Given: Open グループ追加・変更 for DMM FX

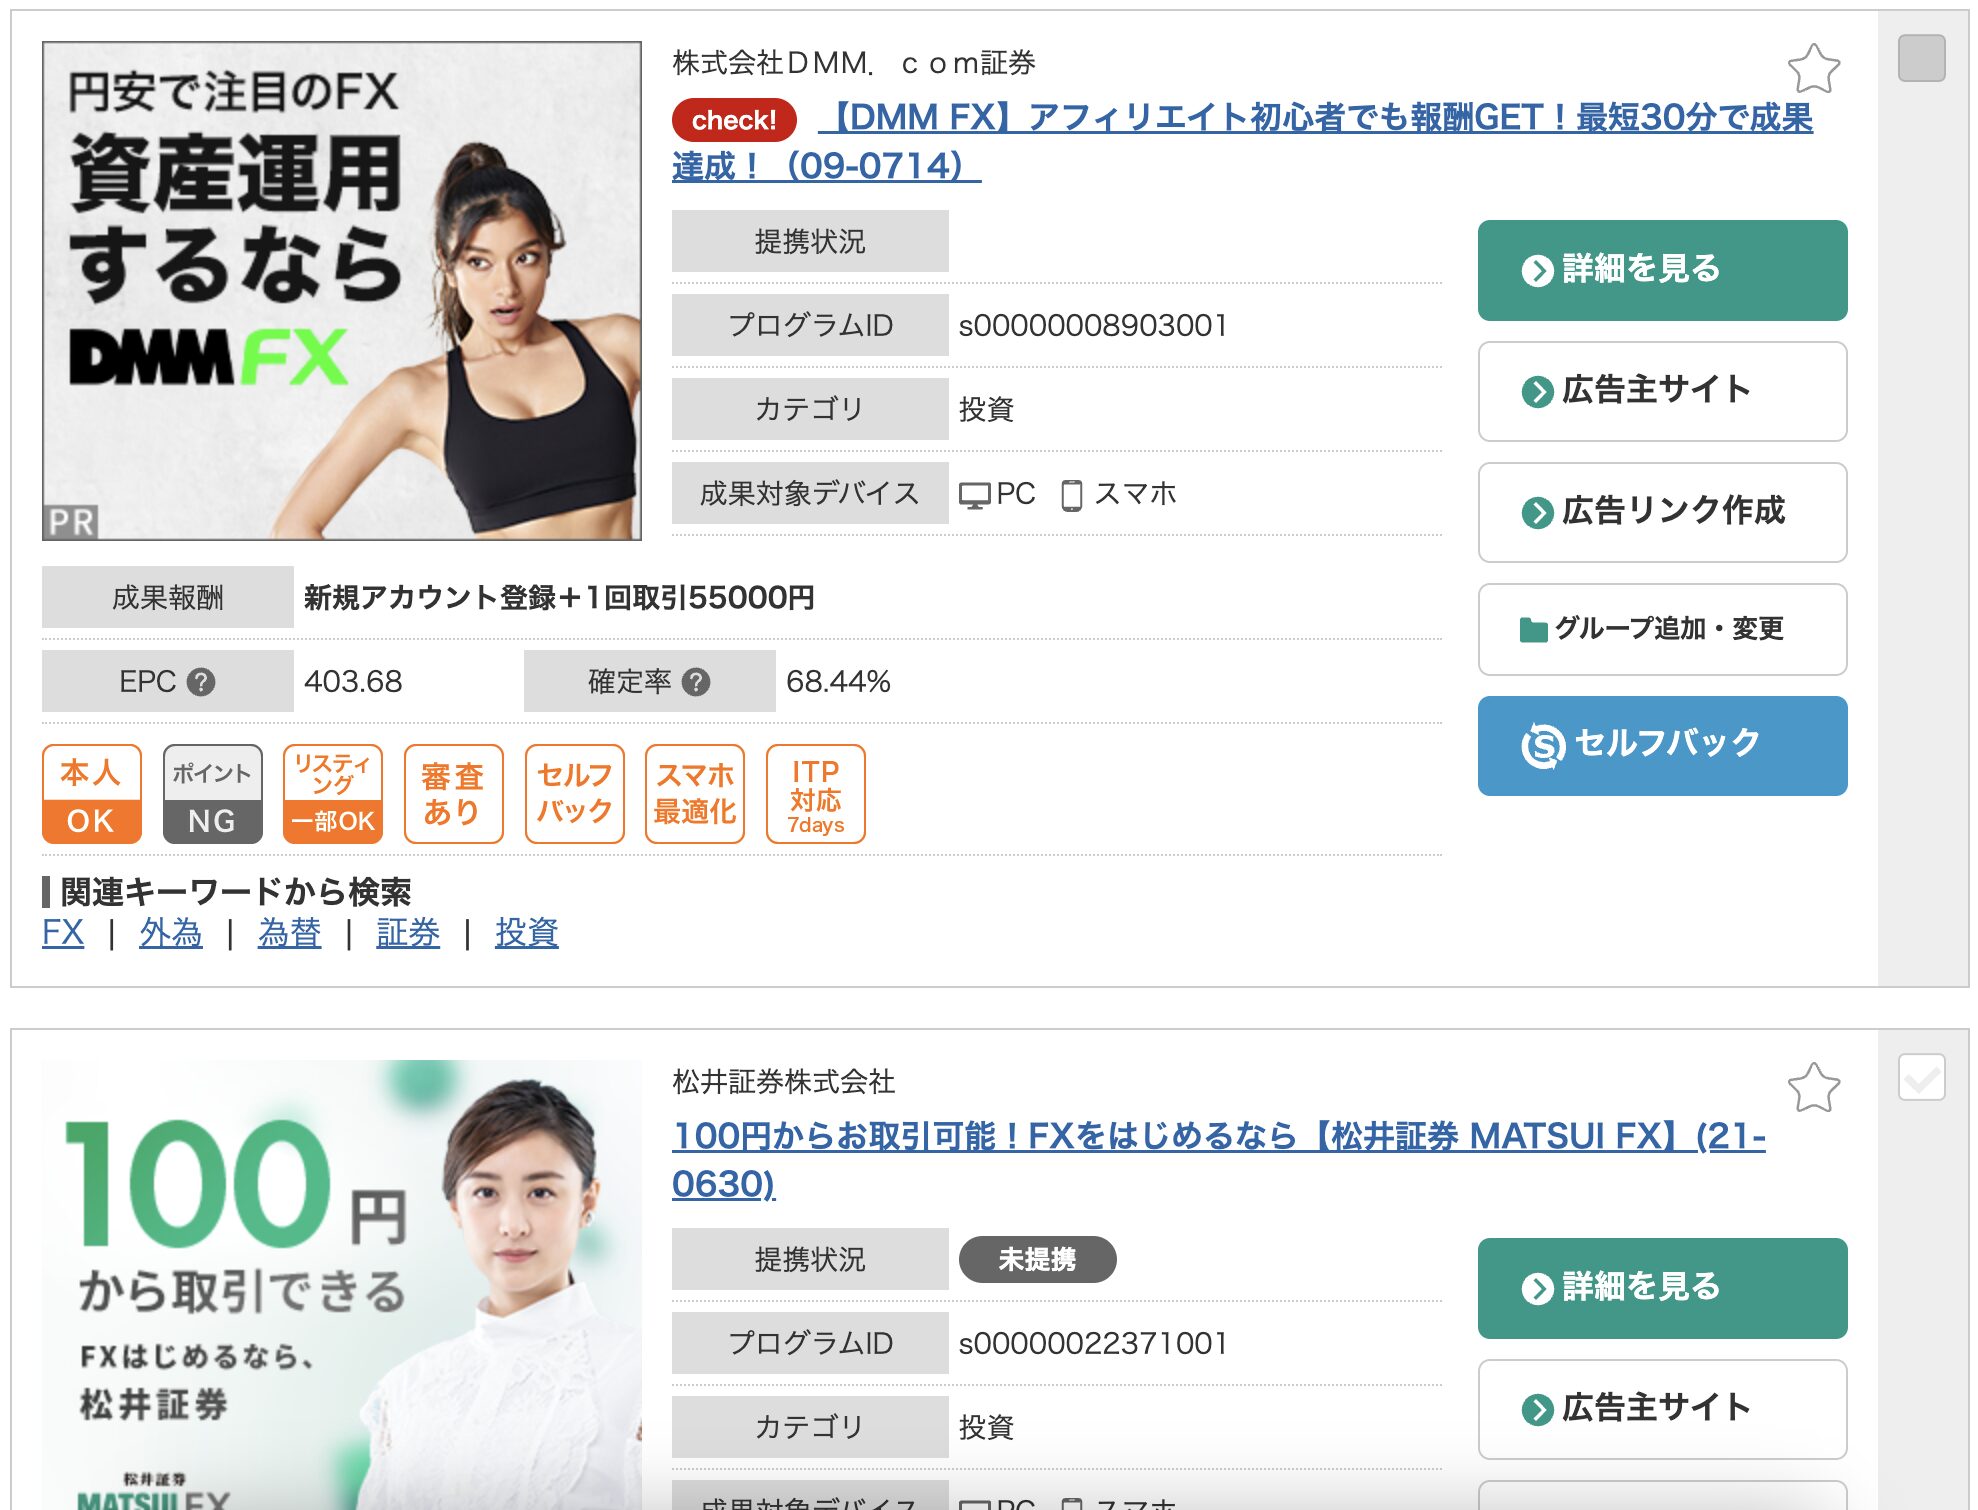Looking at the screenshot, I should pos(1662,629).
